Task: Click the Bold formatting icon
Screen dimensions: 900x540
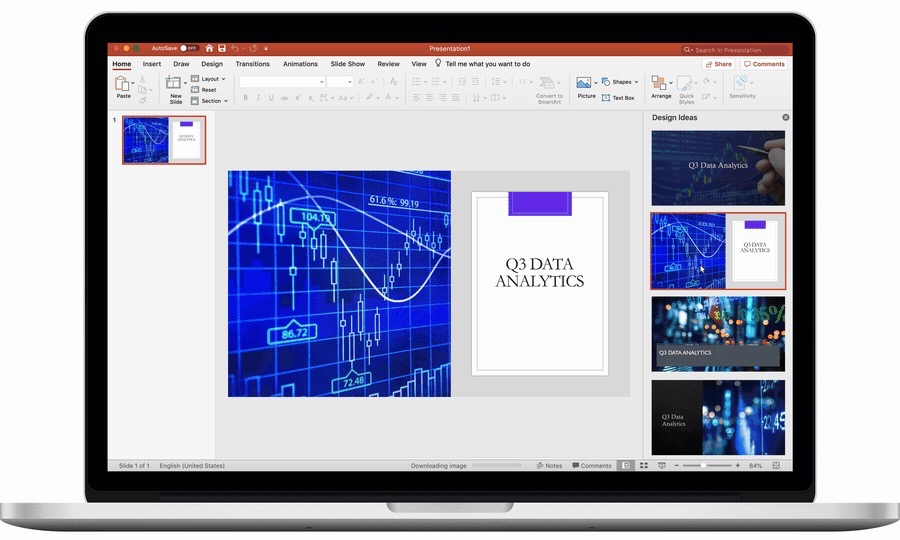Action: [x=245, y=98]
